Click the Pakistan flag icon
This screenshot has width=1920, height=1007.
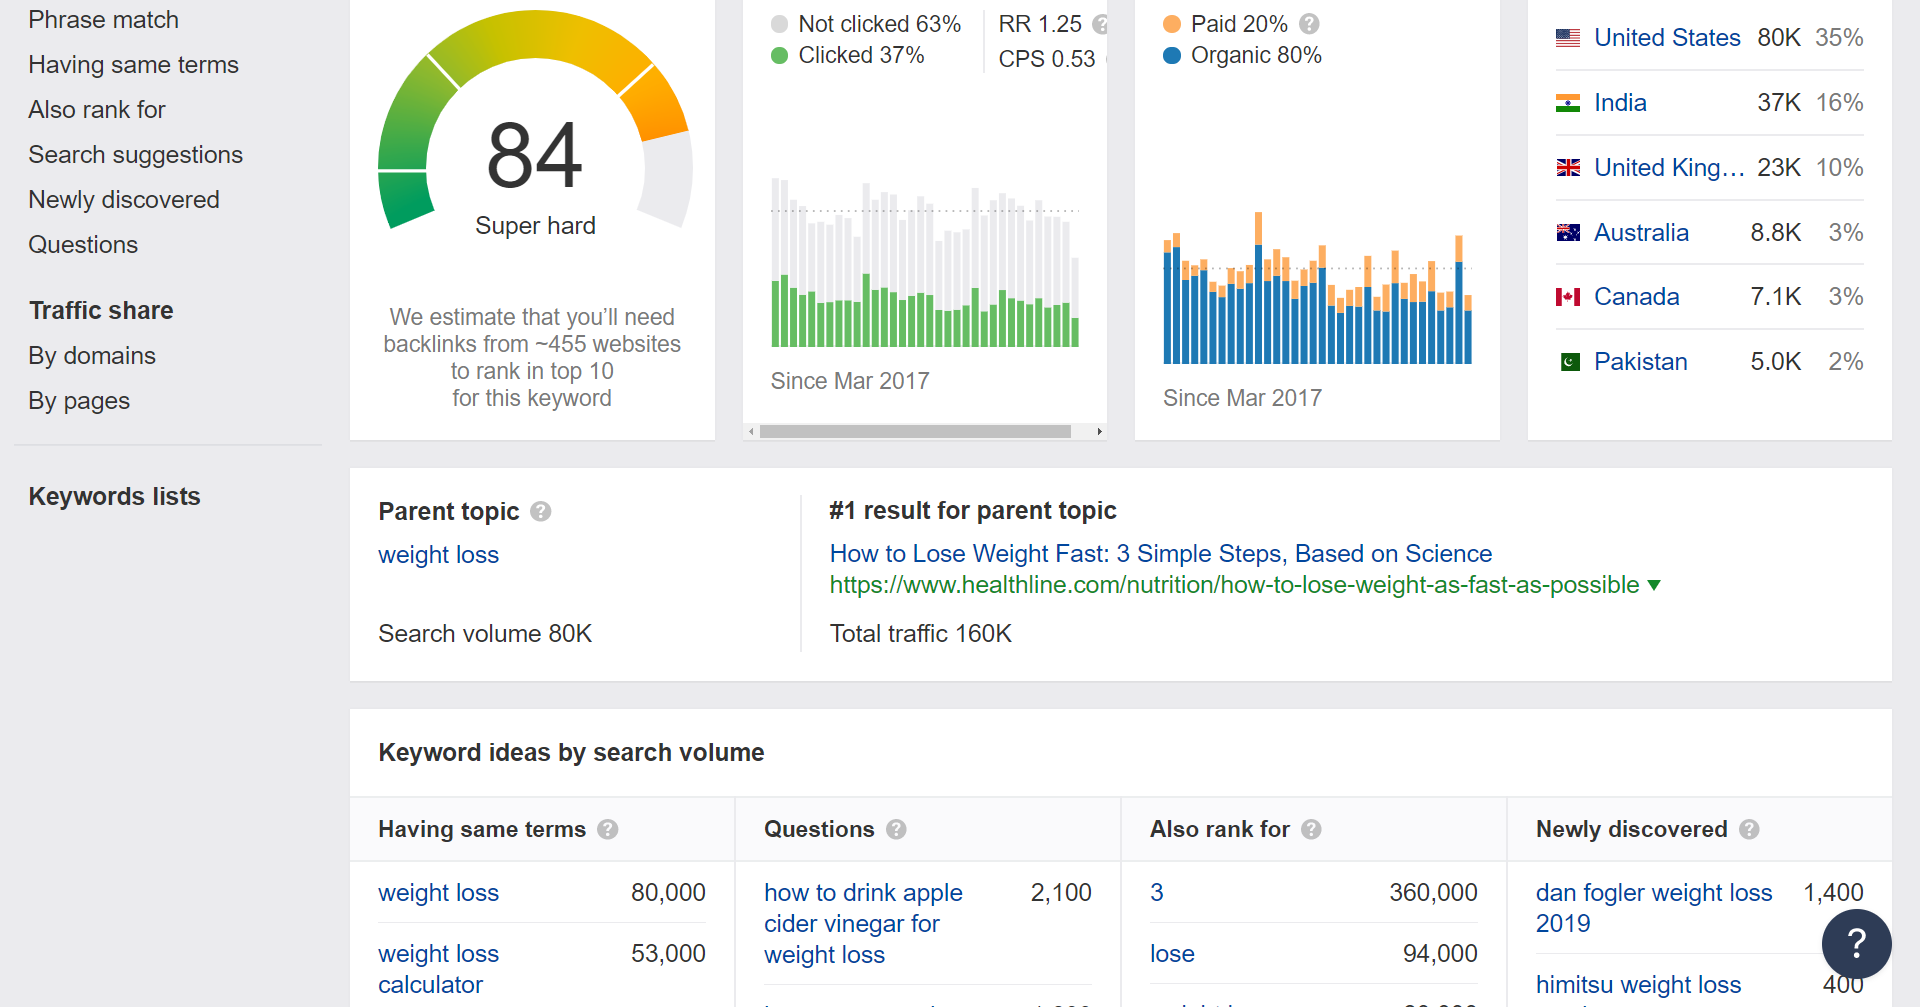click(x=1570, y=362)
